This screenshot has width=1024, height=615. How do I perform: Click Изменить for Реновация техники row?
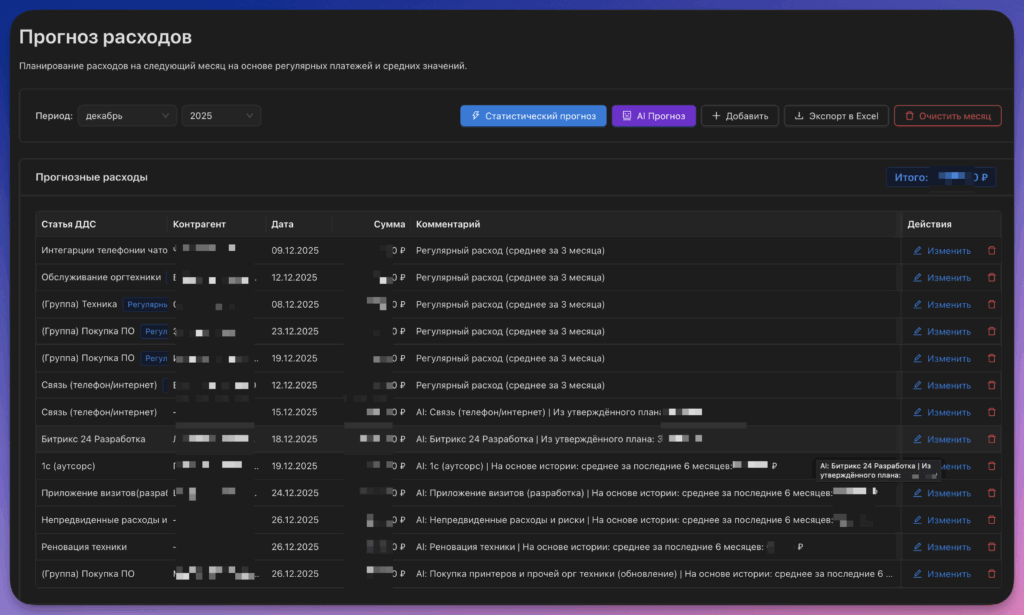[x=942, y=547]
